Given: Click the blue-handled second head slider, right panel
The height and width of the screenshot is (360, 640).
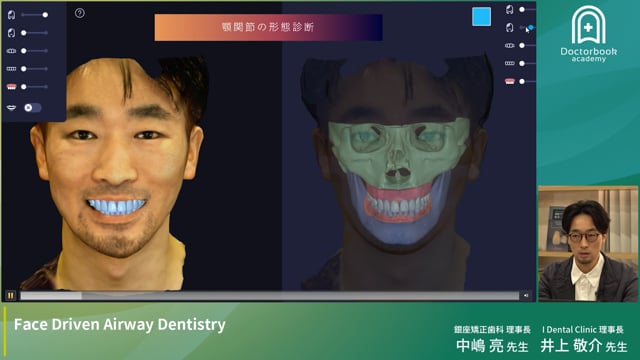Looking at the screenshot, I should pos(527,27).
